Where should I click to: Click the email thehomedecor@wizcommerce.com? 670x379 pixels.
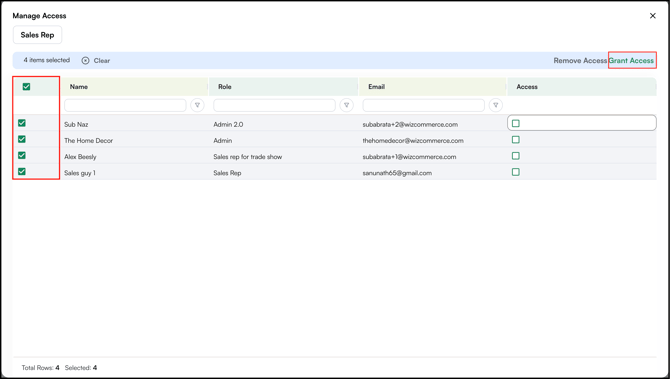(413, 141)
